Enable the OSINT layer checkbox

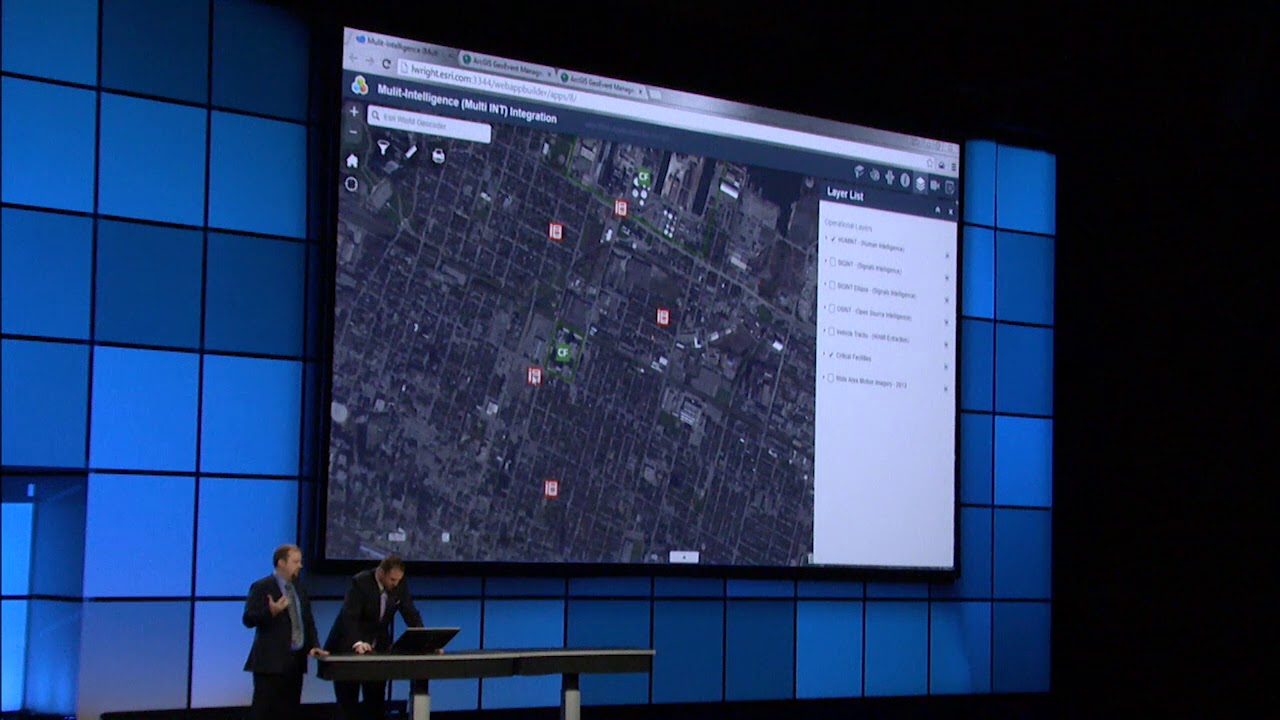[x=833, y=309]
